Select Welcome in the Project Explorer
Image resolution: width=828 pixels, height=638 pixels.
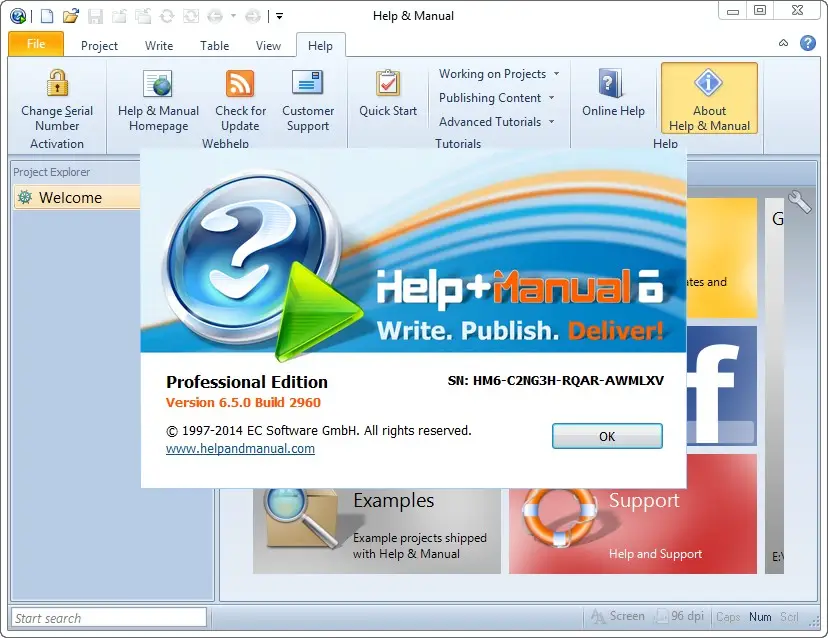coord(77,198)
